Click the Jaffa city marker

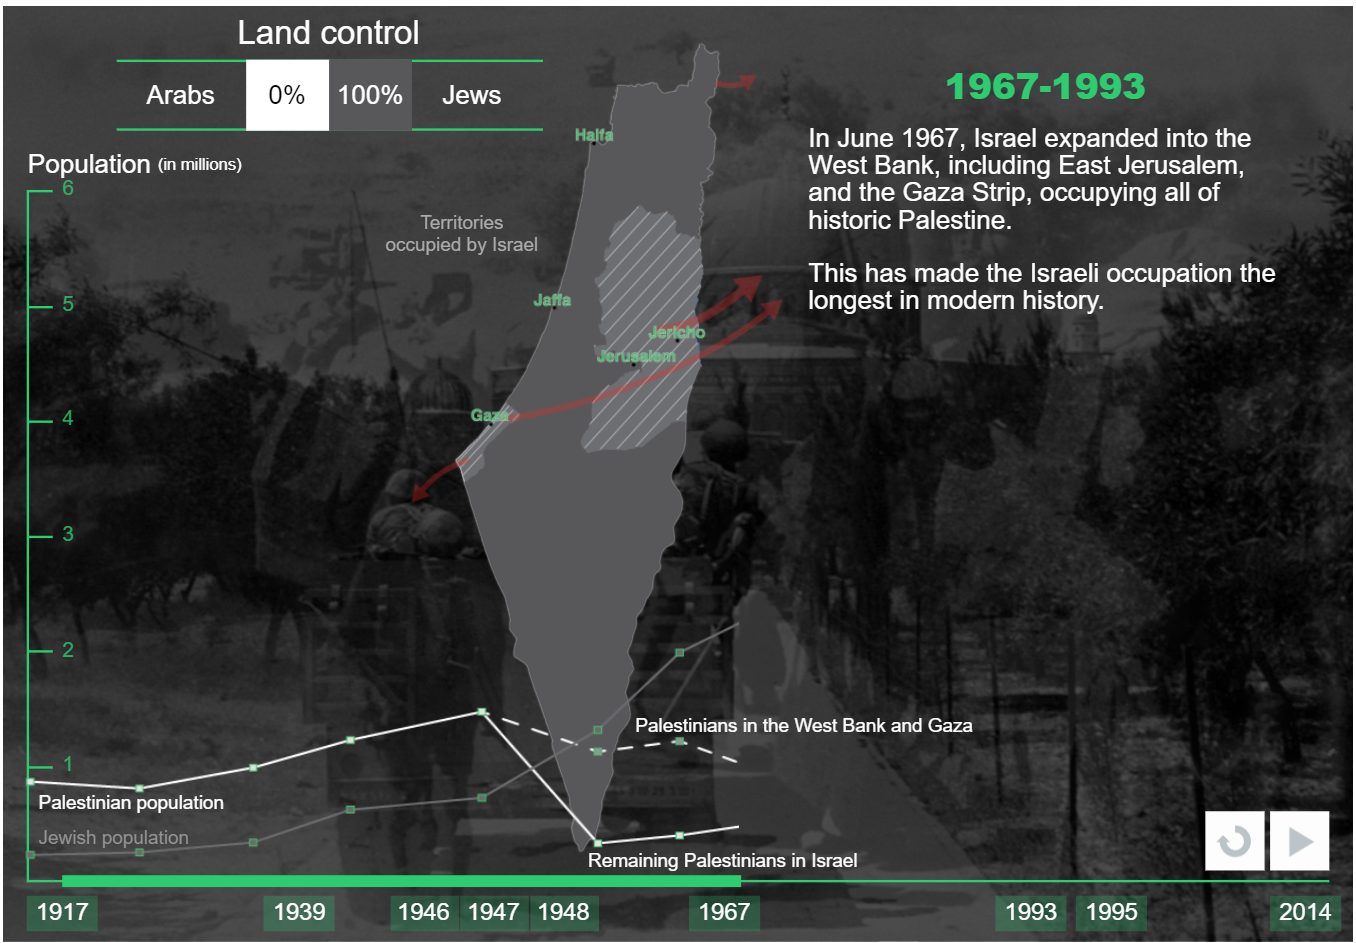coord(552,300)
